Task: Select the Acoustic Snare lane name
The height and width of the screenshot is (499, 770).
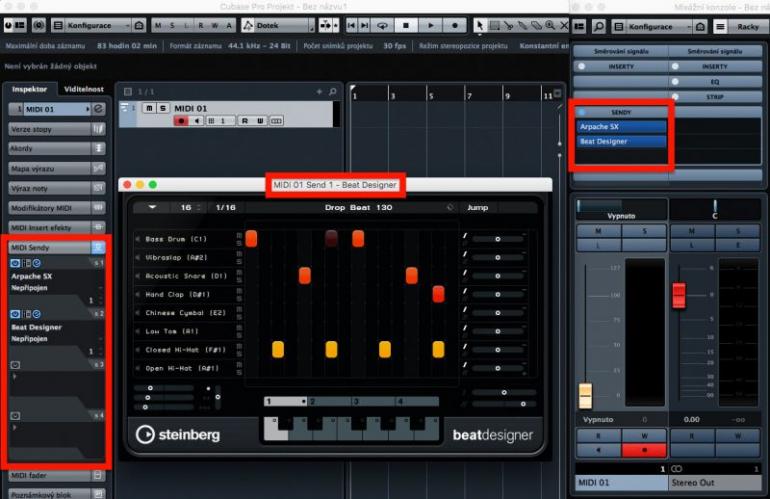Action: (x=186, y=276)
